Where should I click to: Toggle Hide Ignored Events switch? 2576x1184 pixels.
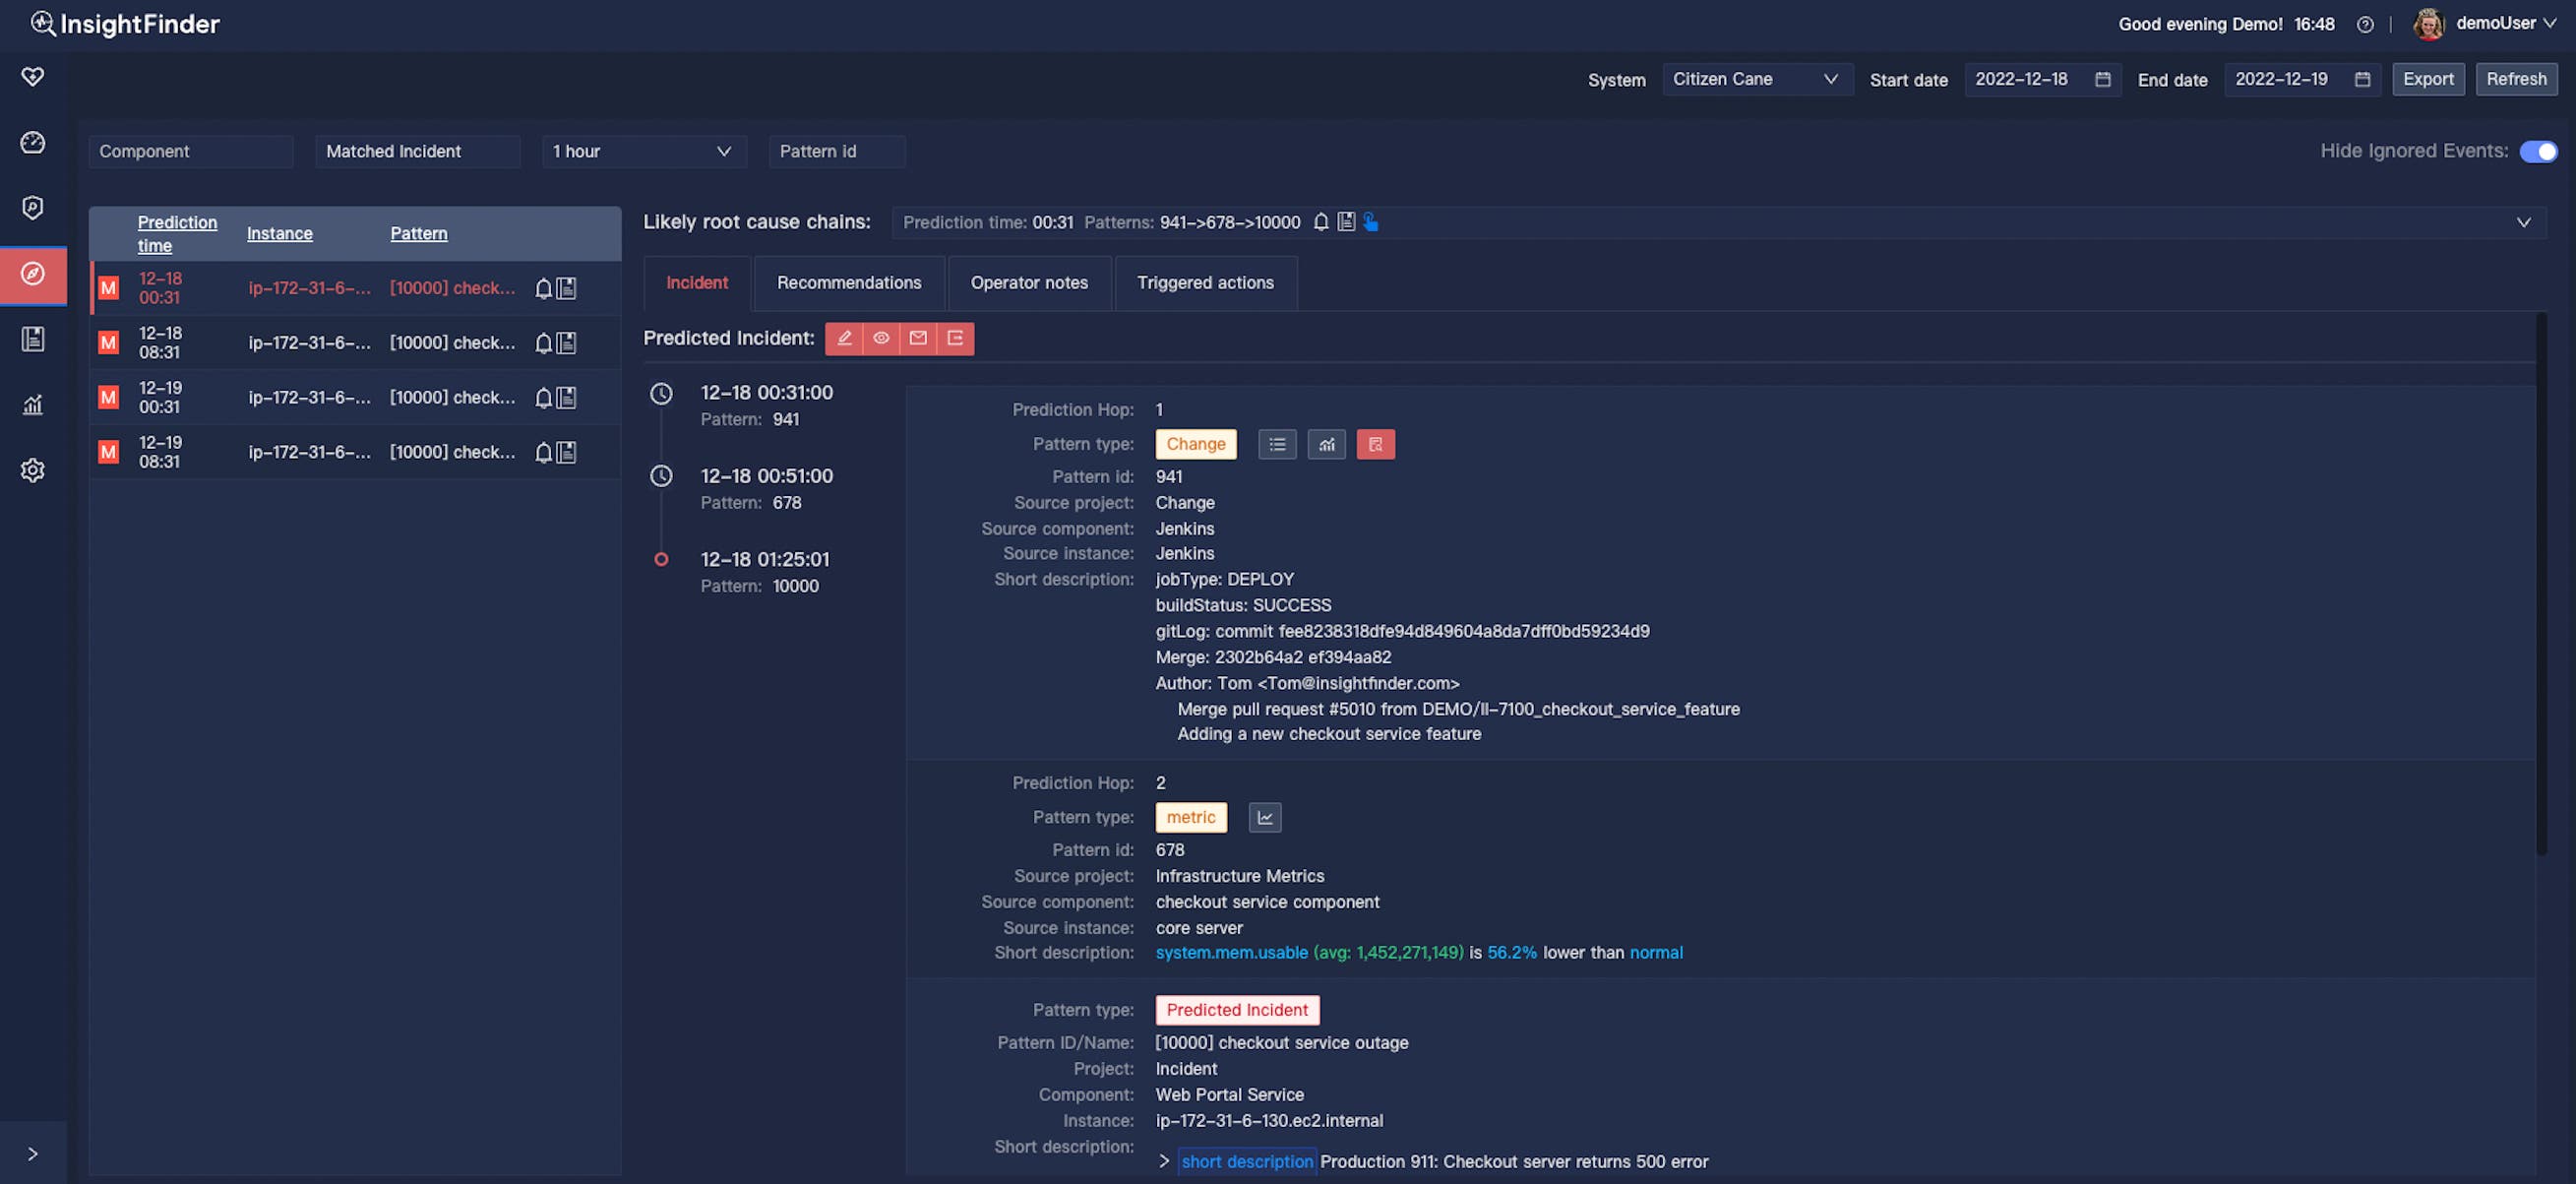coord(2538,151)
